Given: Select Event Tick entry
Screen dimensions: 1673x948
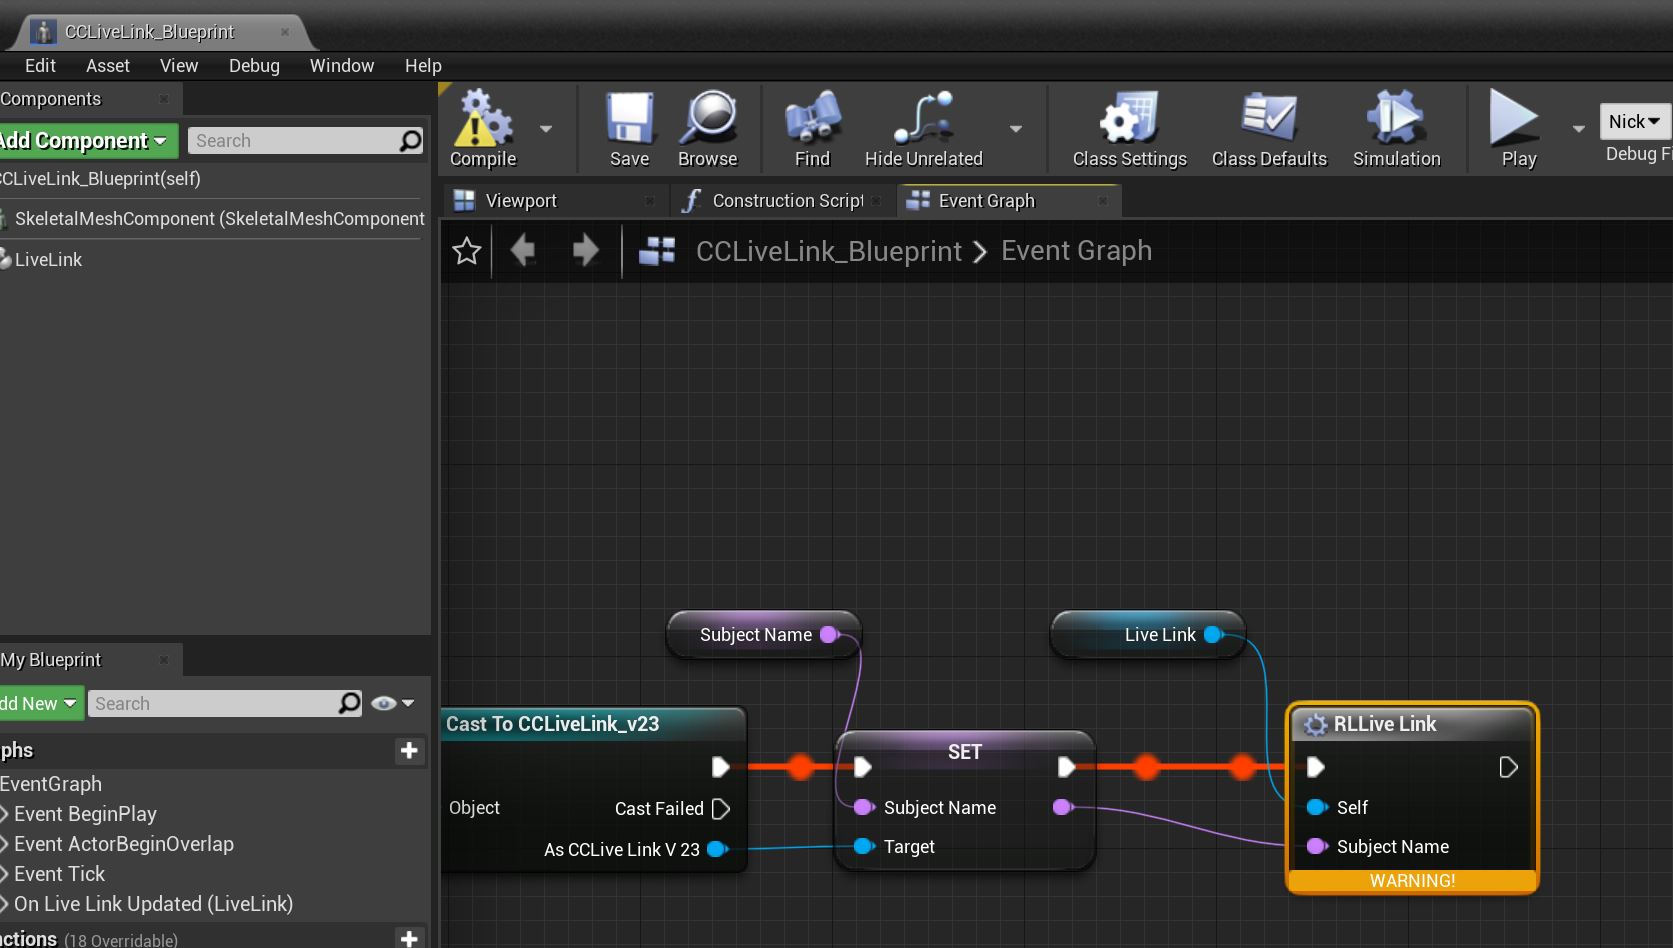Looking at the screenshot, I should 58,874.
